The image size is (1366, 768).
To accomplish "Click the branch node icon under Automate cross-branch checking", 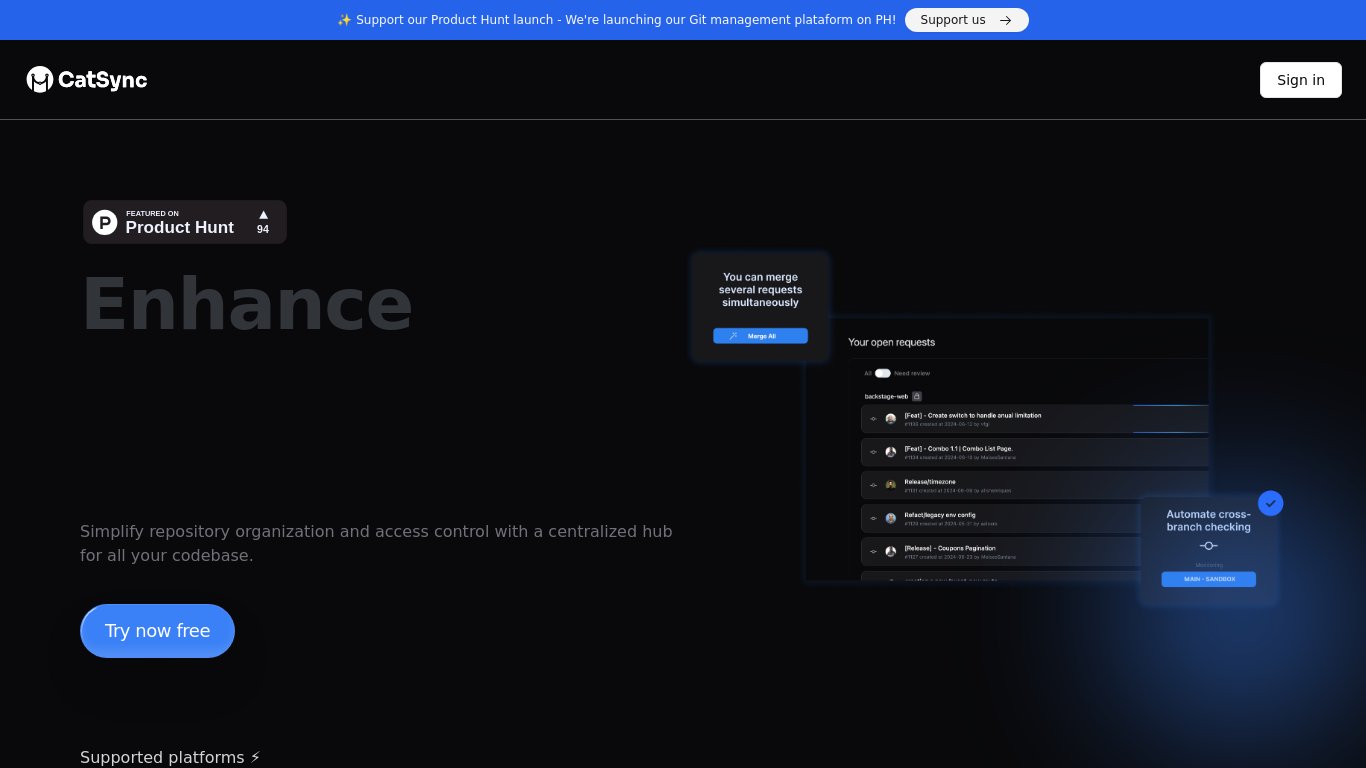I will tap(1208, 546).
